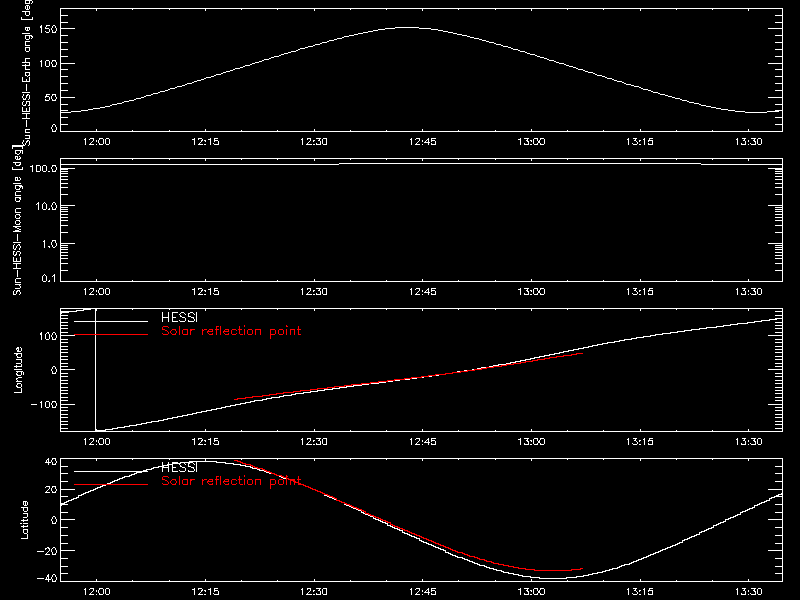Select 'Solar reflection point' legend in Longitude plot
Image resolution: width=800 pixels, height=600 pixels.
click(x=231, y=331)
